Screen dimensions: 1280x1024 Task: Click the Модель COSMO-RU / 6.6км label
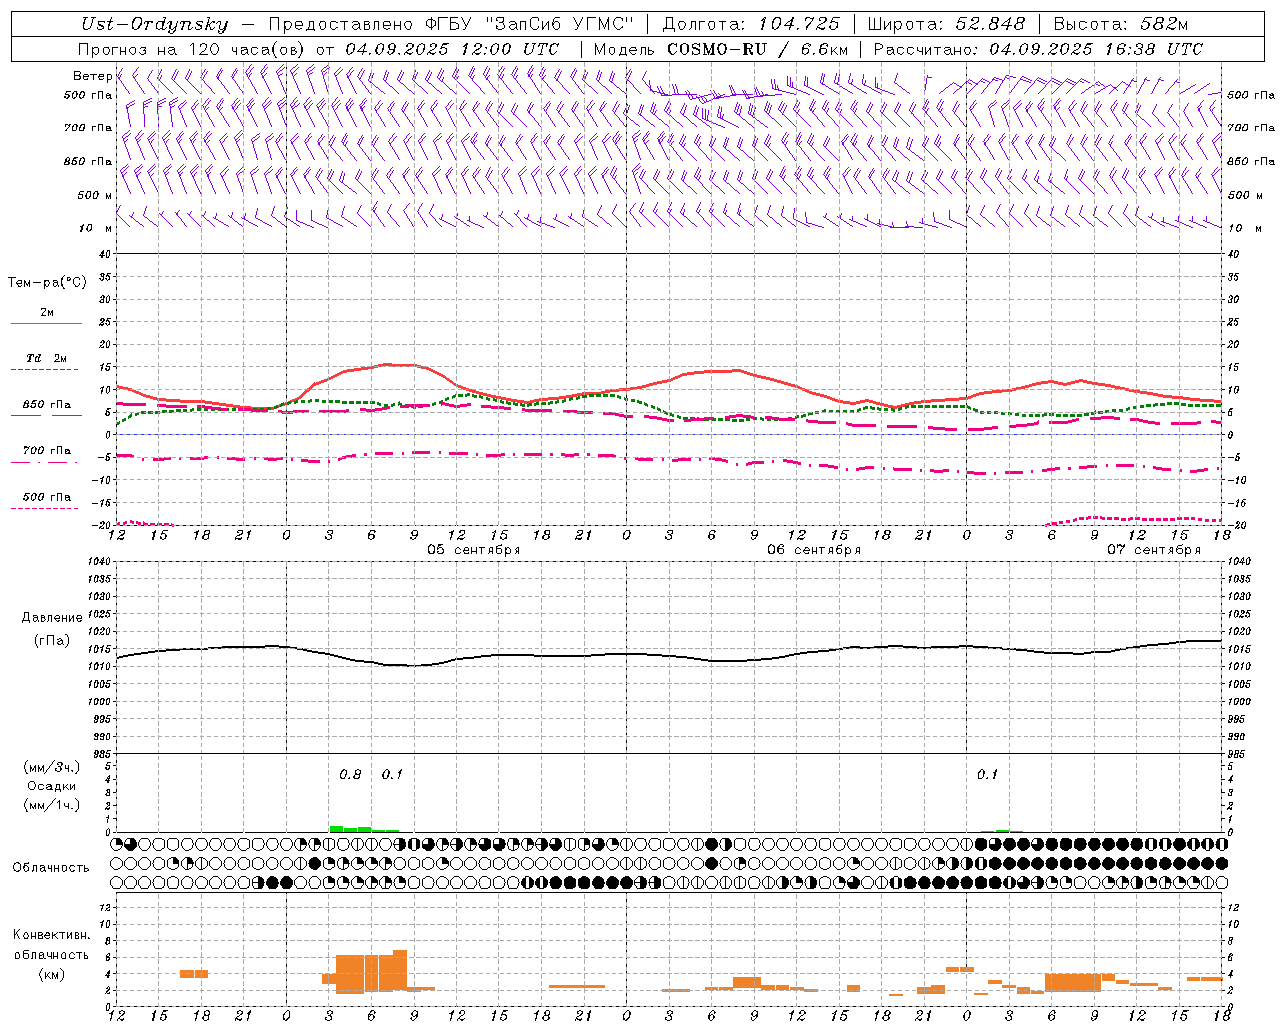721,49
